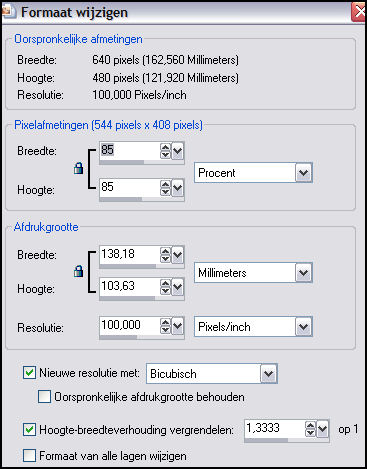
Task: Toggle Nieuwe resolutie met checkbox
Action: (x=29, y=372)
